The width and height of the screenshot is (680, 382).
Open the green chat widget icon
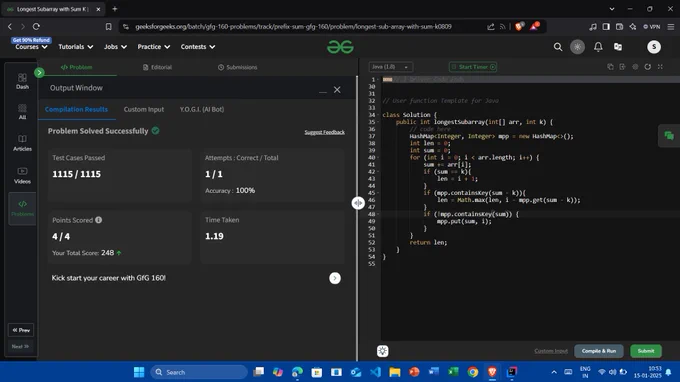pos(669,136)
